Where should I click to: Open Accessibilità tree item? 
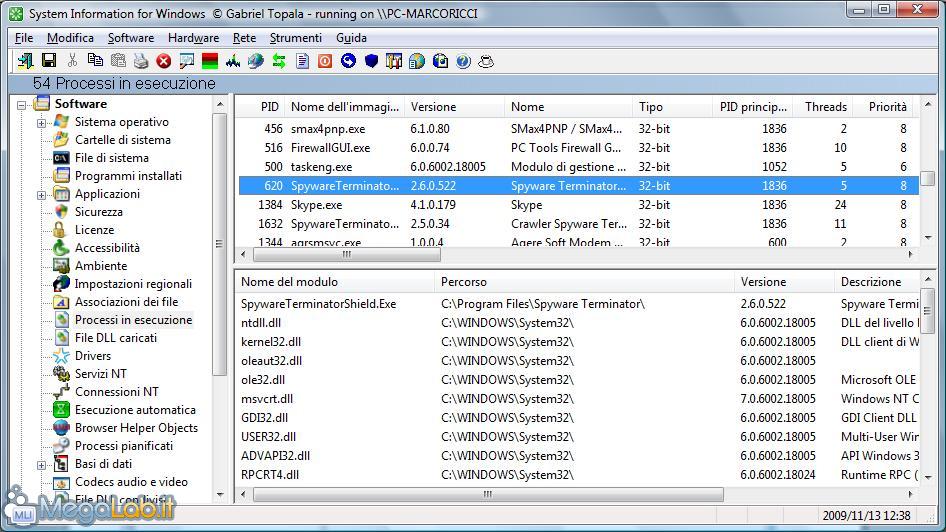tap(107, 248)
